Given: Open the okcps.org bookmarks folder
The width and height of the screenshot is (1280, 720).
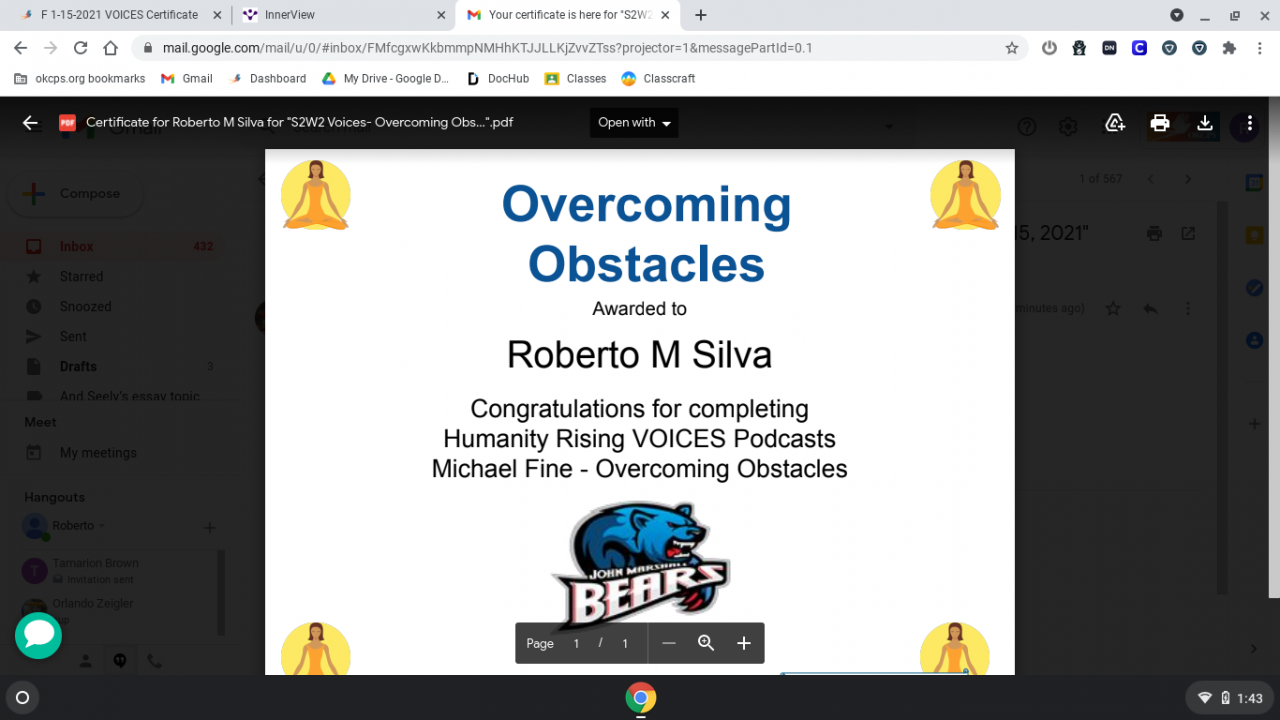Looking at the screenshot, I should pos(80,78).
